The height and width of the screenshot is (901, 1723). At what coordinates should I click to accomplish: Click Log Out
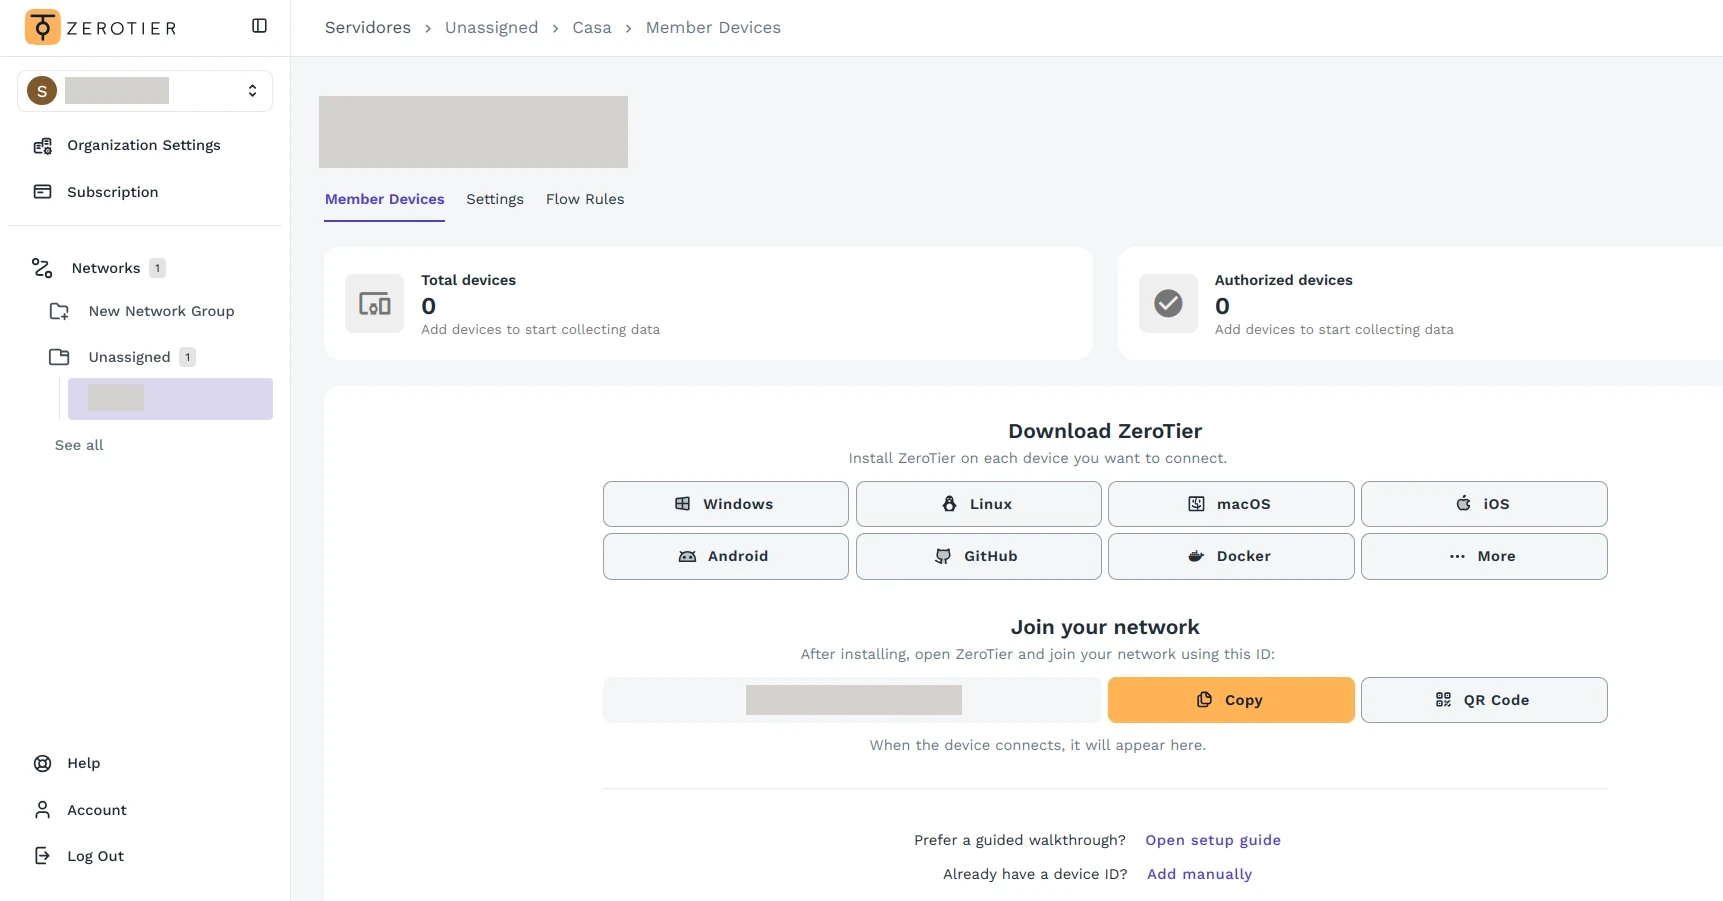[96, 856]
